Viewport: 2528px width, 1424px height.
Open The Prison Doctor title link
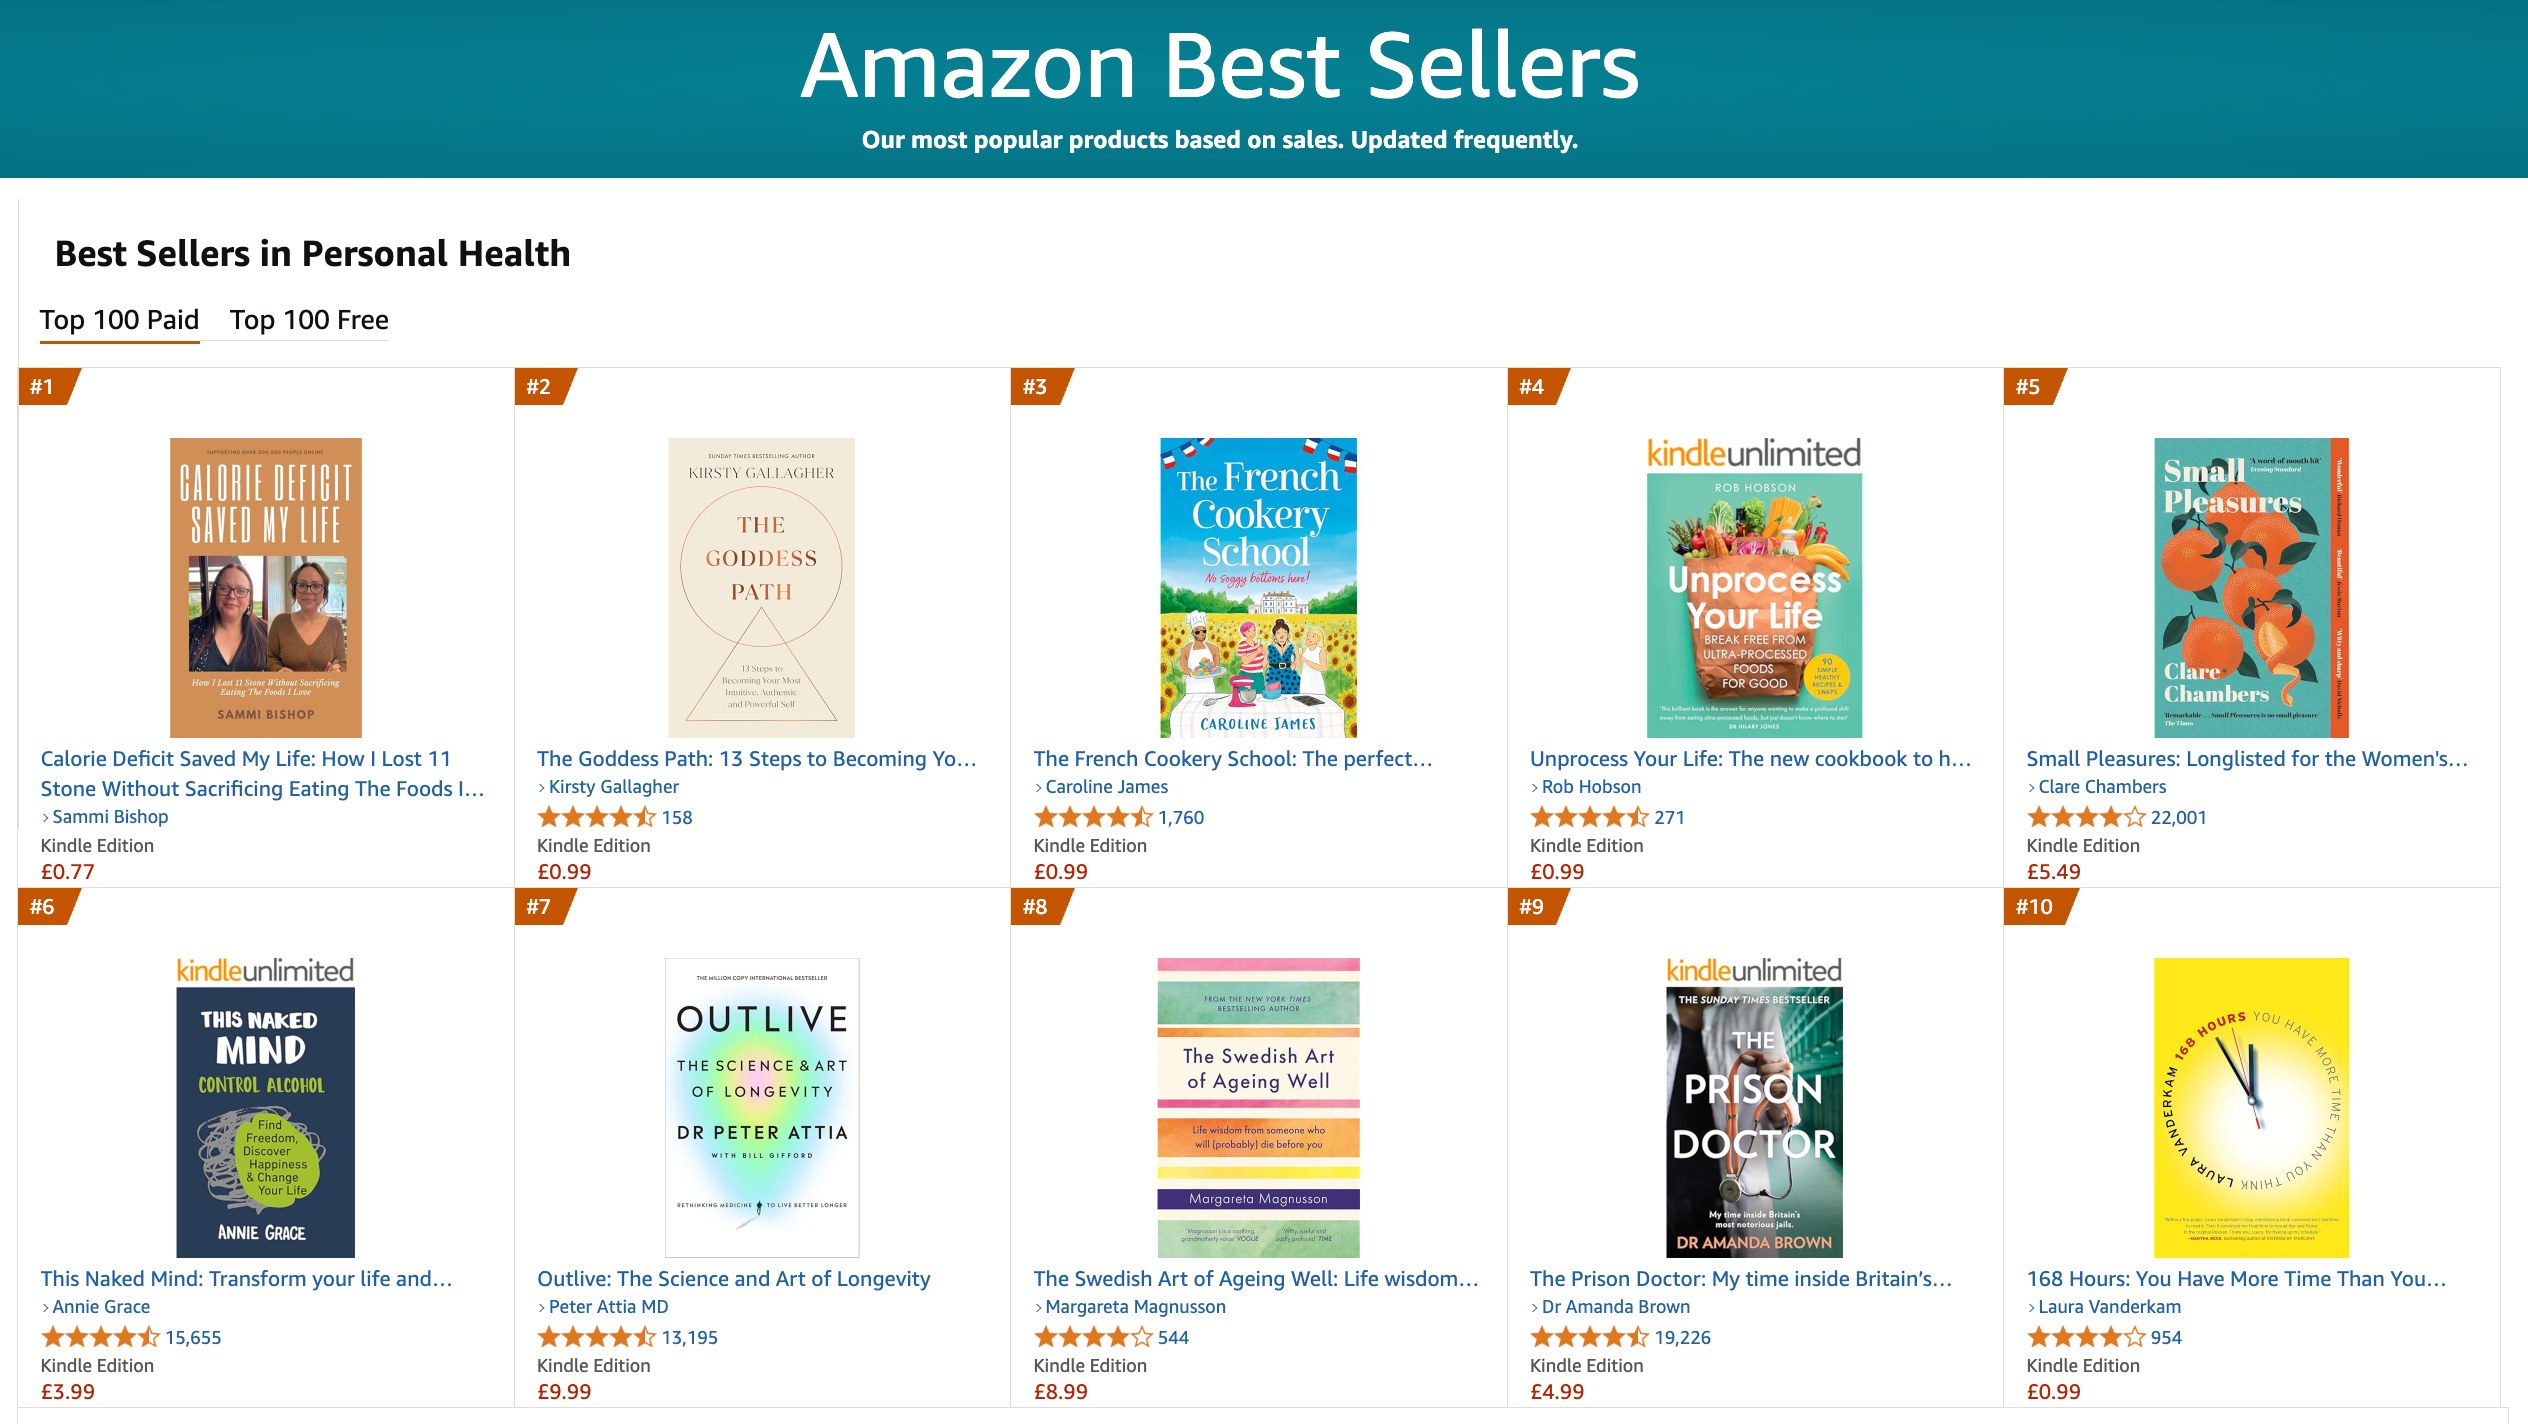(x=1740, y=1279)
